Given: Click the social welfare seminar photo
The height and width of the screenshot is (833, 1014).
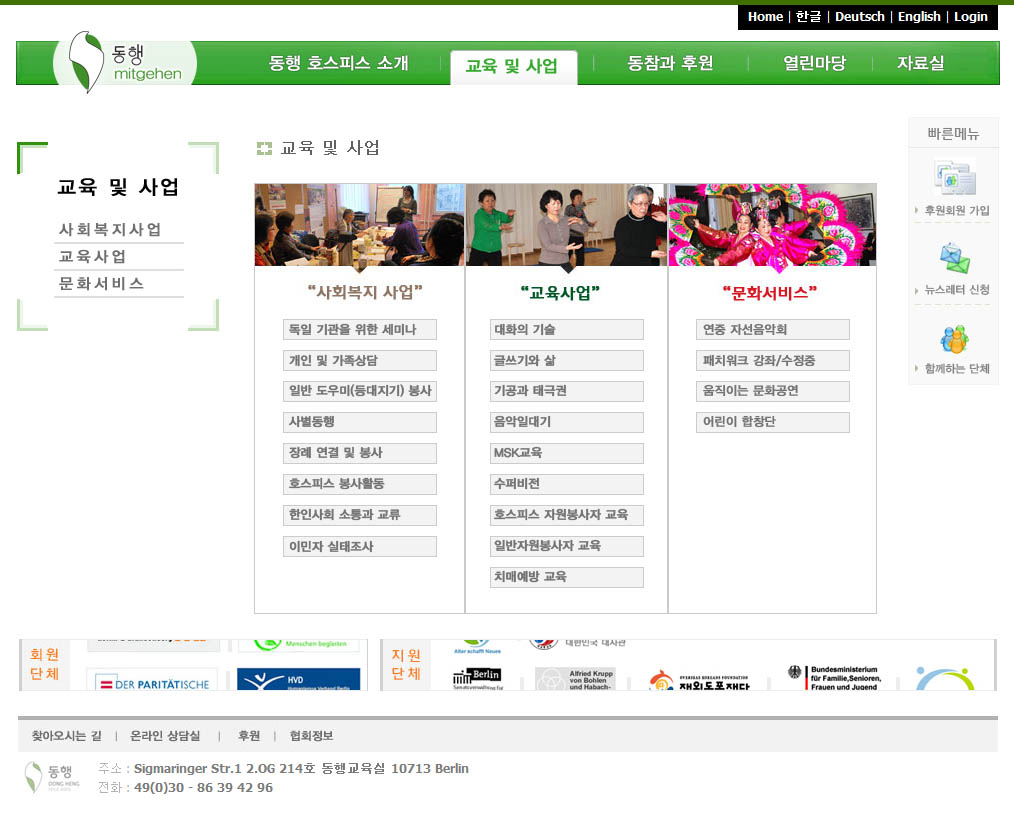Looking at the screenshot, I should coord(359,225).
